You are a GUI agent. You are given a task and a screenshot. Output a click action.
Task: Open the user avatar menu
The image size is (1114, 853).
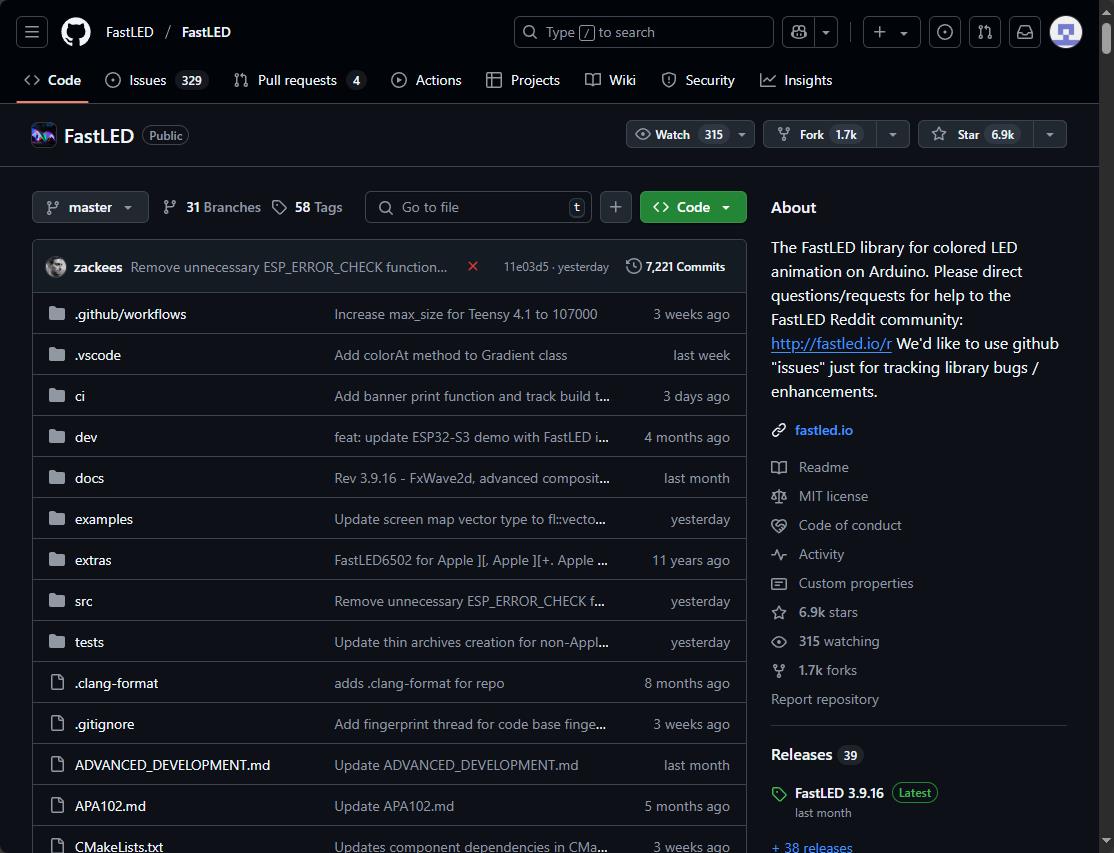1066,32
